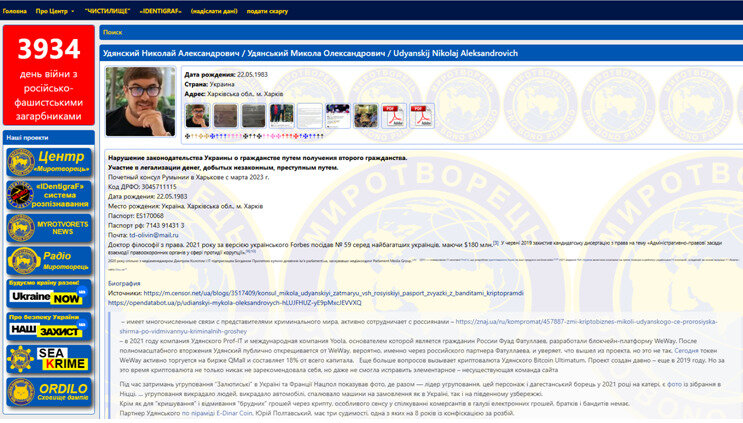The height and width of the screenshot is (423, 743).
Task: Open the third gallery thumbnail
Action: 254,116
